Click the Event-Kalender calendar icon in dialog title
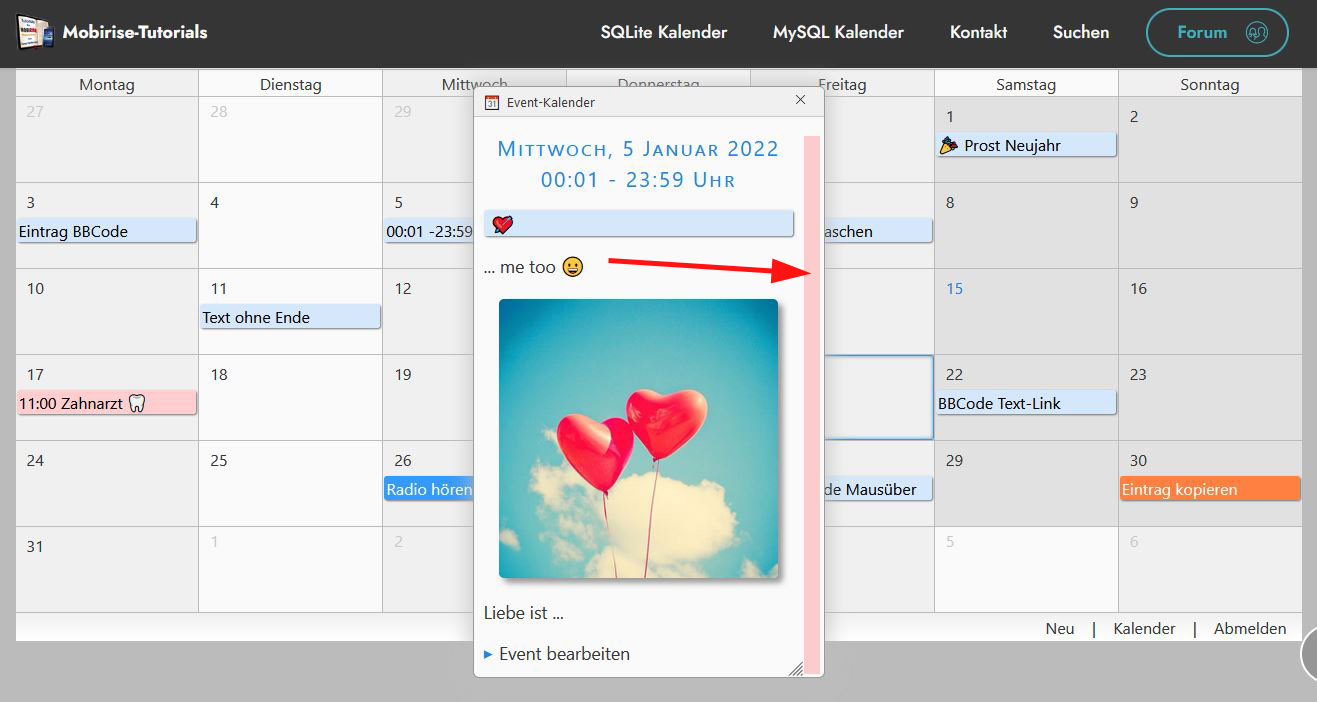The width and height of the screenshot is (1317, 702). pyautogui.click(x=491, y=102)
